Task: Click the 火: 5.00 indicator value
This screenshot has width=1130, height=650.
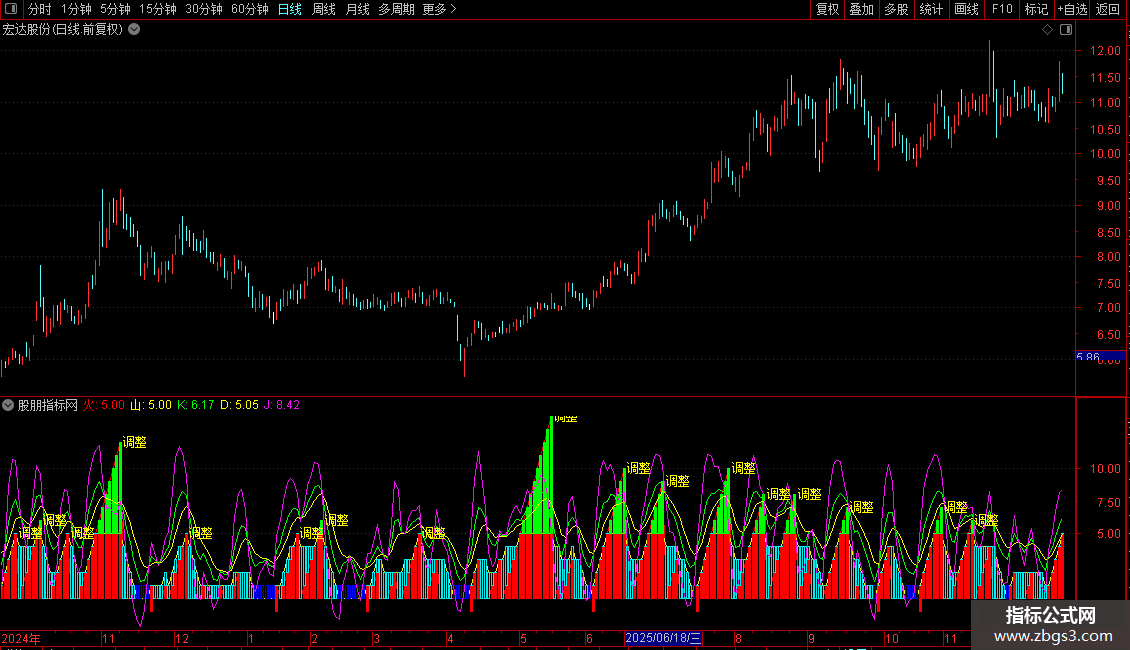Action: [x=104, y=405]
